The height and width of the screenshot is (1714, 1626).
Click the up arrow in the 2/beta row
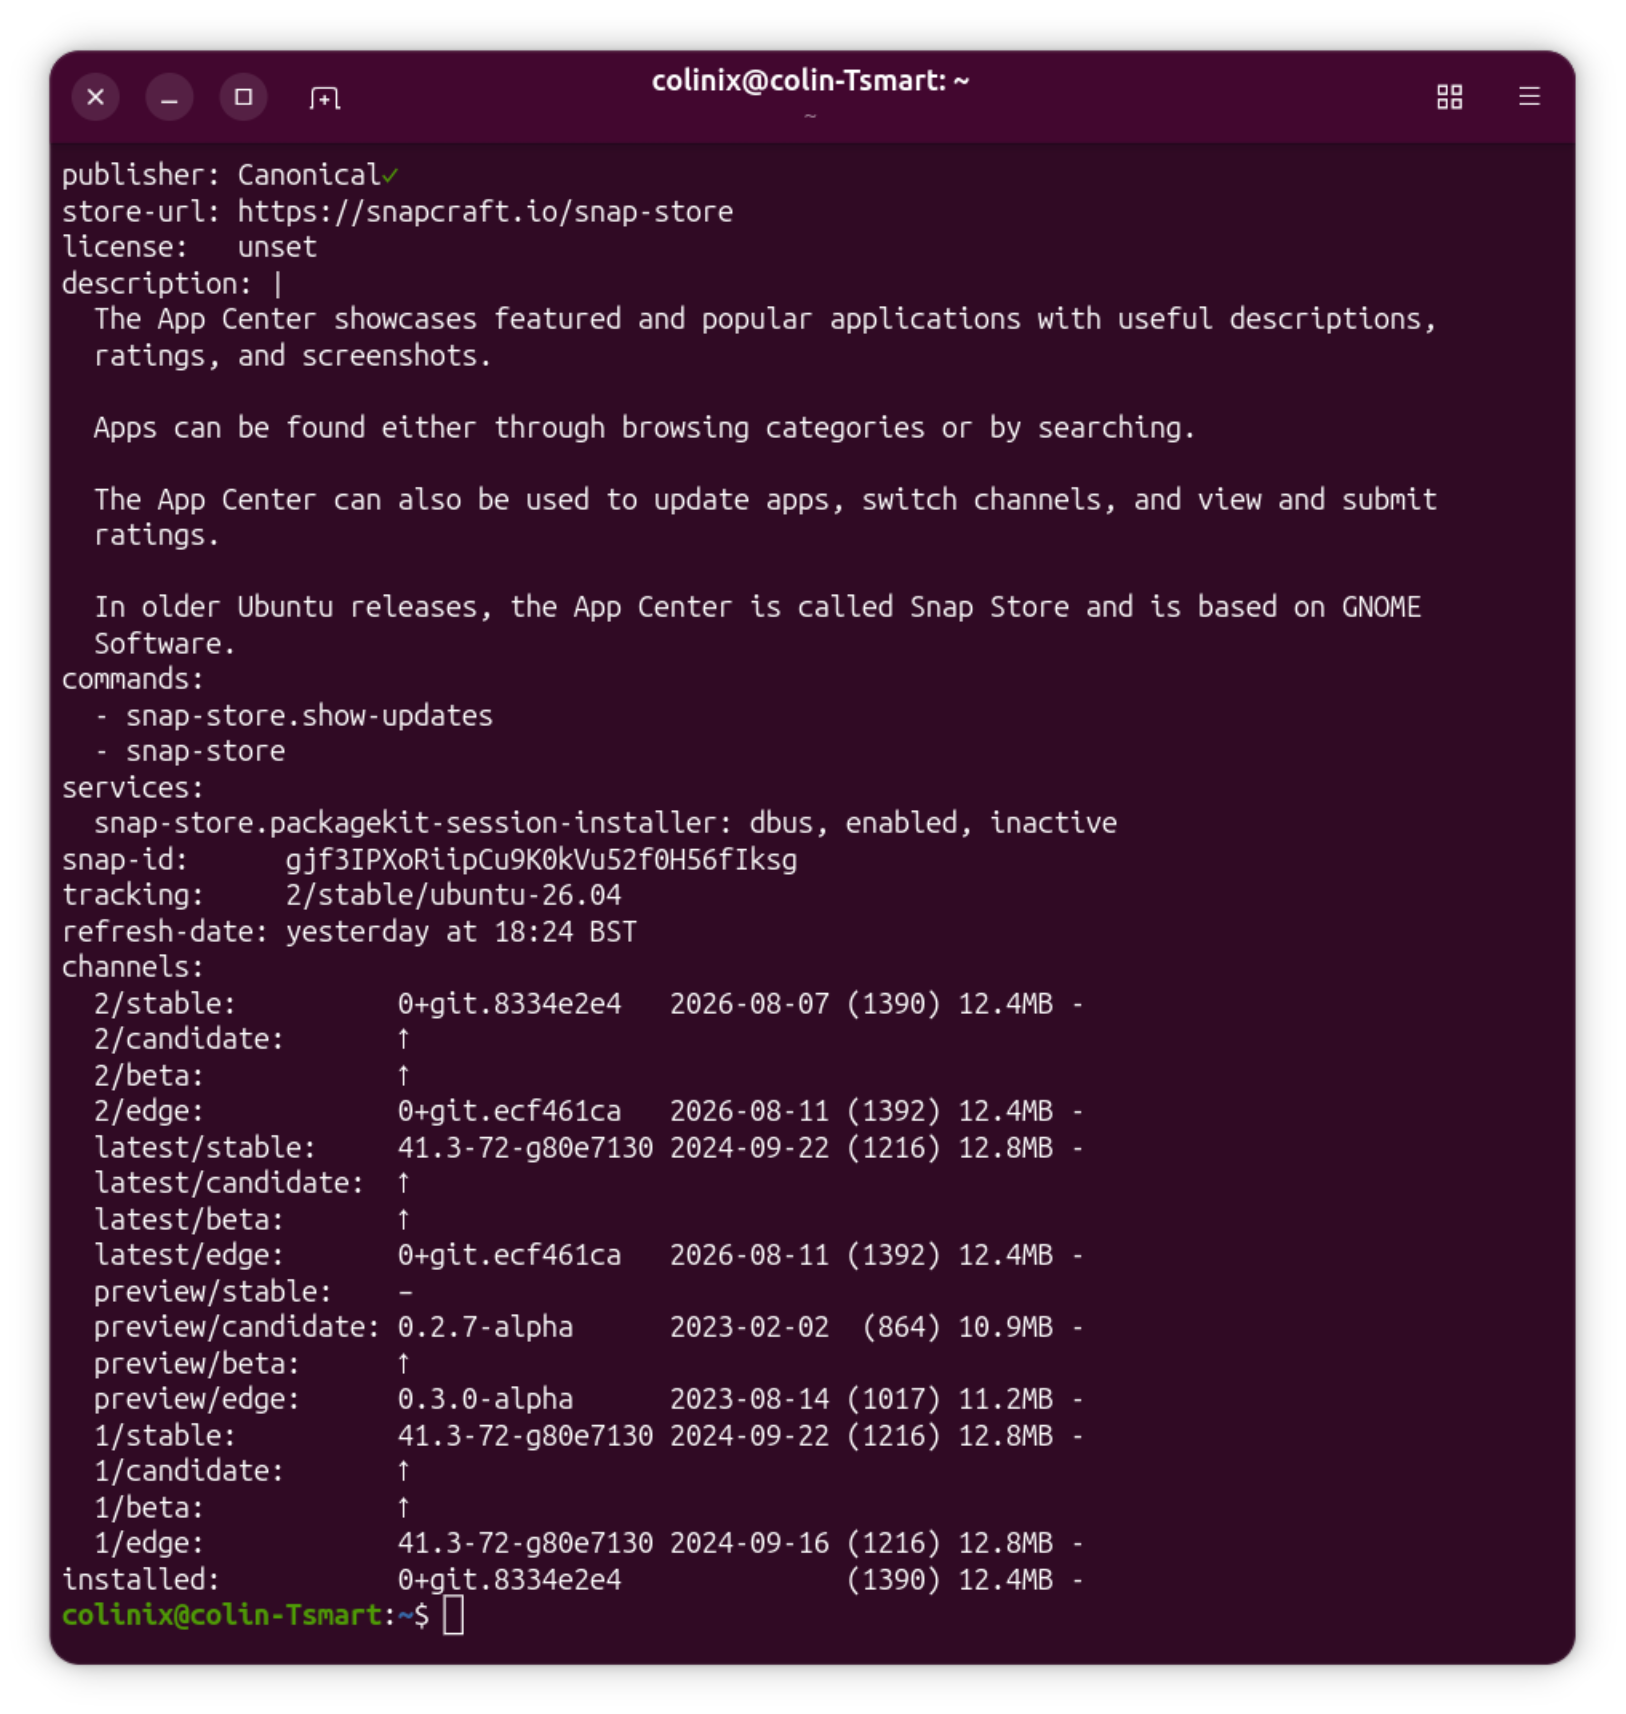coord(403,1075)
